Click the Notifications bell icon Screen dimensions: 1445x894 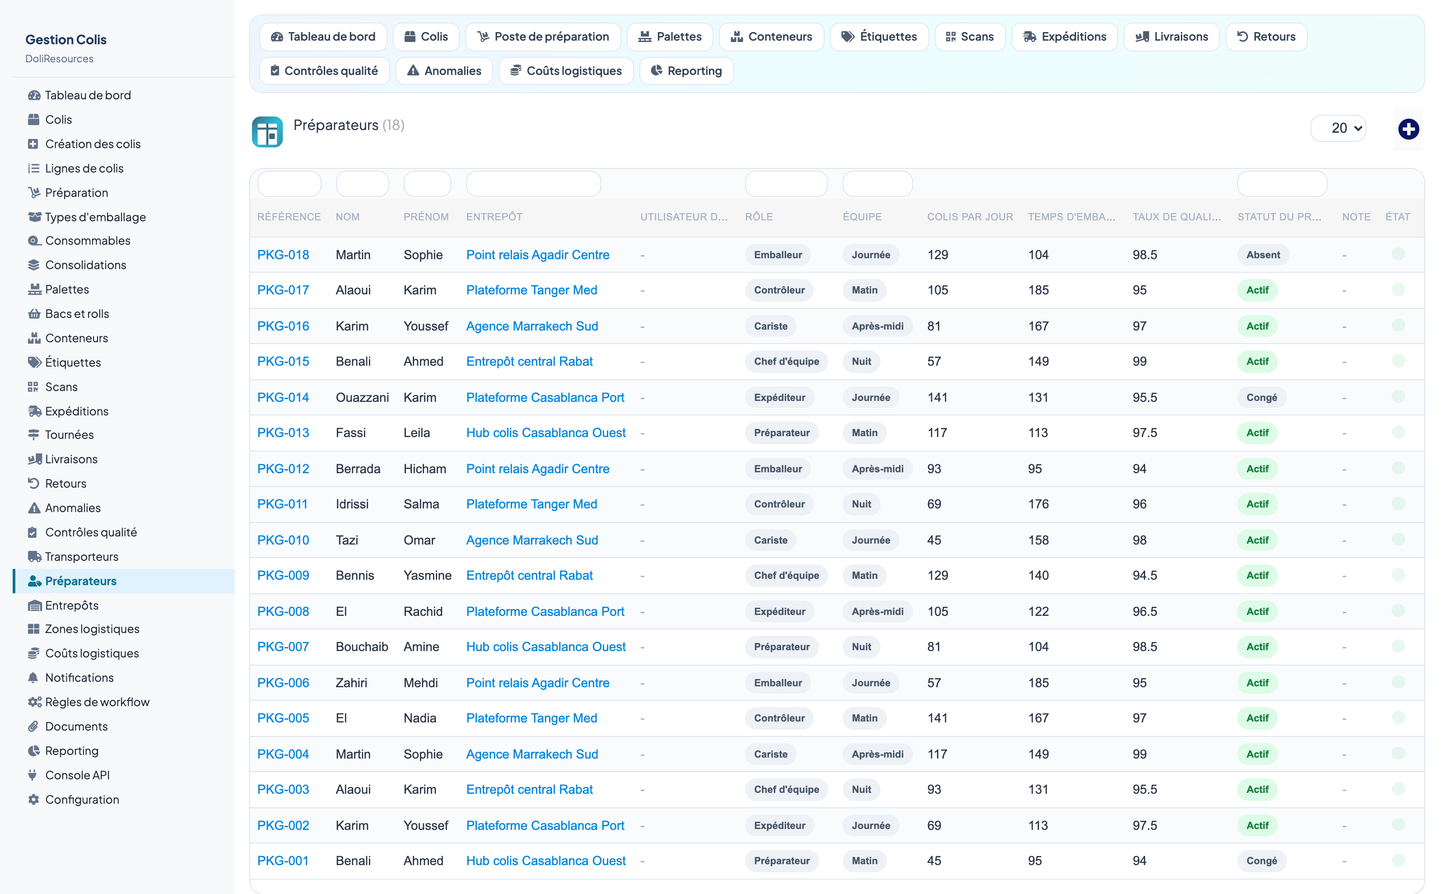pyautogui.click(x=34, y=678)
